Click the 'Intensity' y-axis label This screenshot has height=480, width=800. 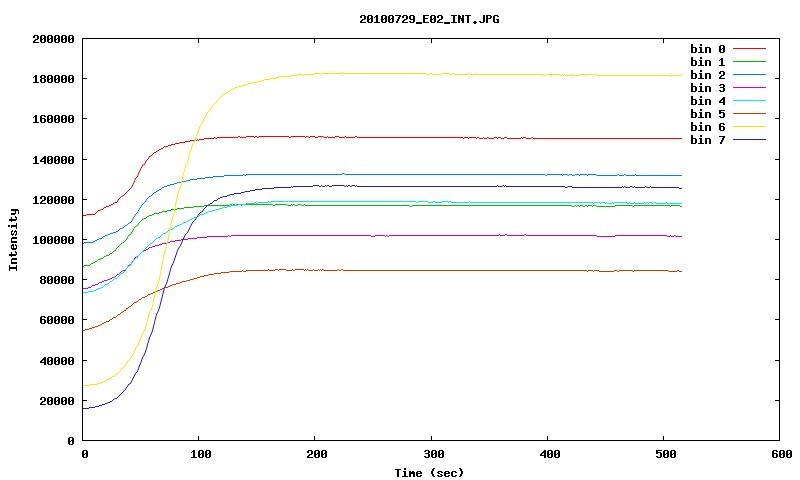(13, 240)
